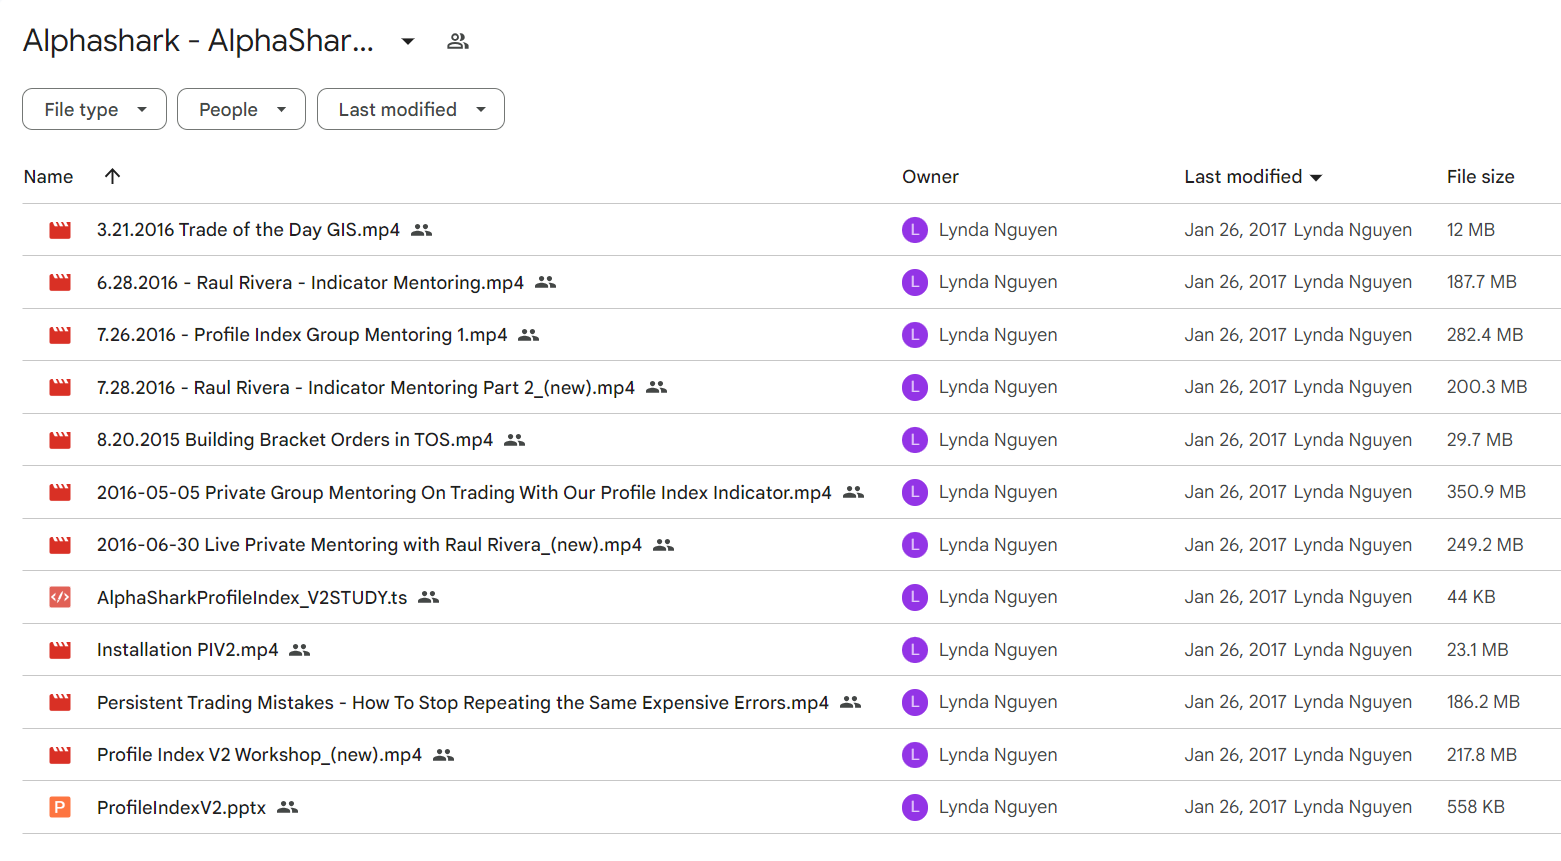Click the video icon for 8.20.2015 Building Bracket Orders in TOS.mp4
Screen dimensions: 1561x861
[x=60, y=440]
